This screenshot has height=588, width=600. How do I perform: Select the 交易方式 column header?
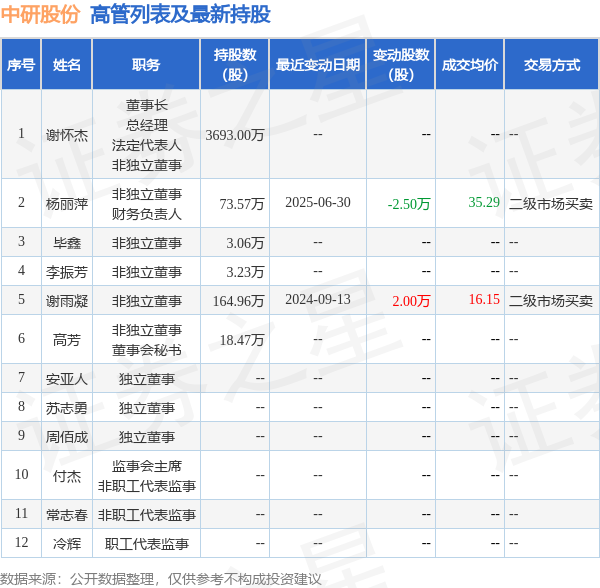point(552,65)
